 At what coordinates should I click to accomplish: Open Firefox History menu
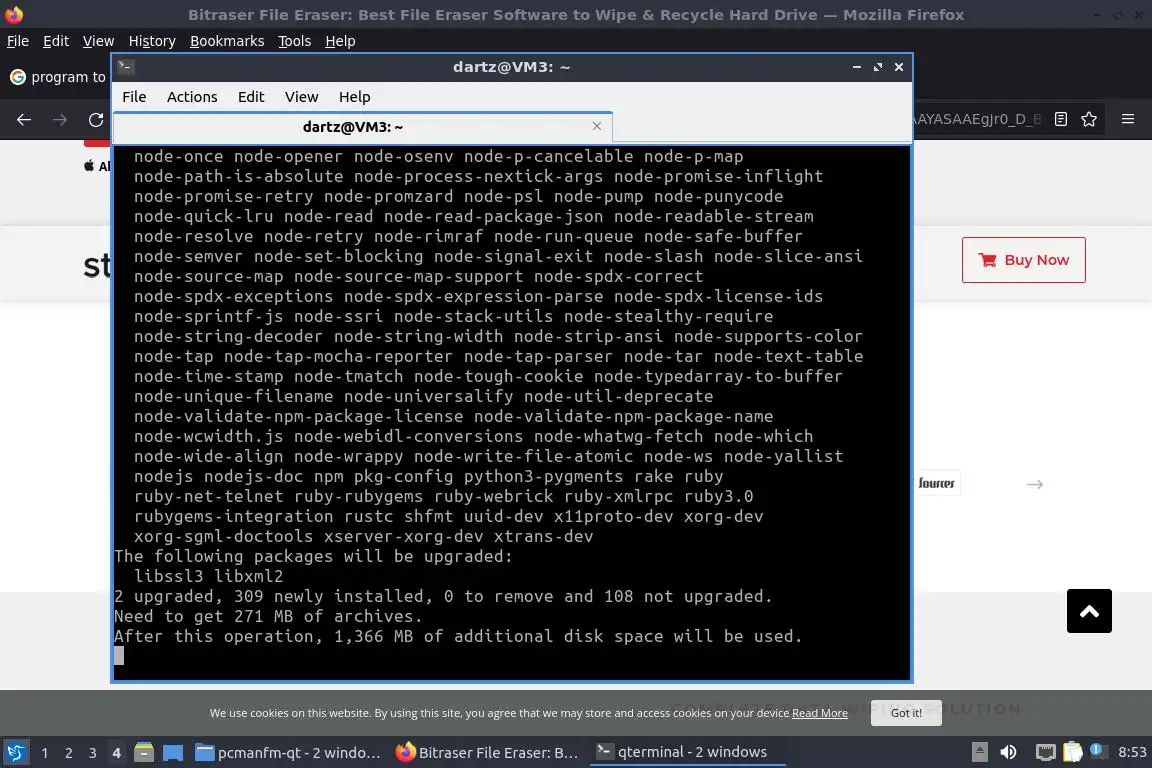pyautogui.click(x=152, y=41)
